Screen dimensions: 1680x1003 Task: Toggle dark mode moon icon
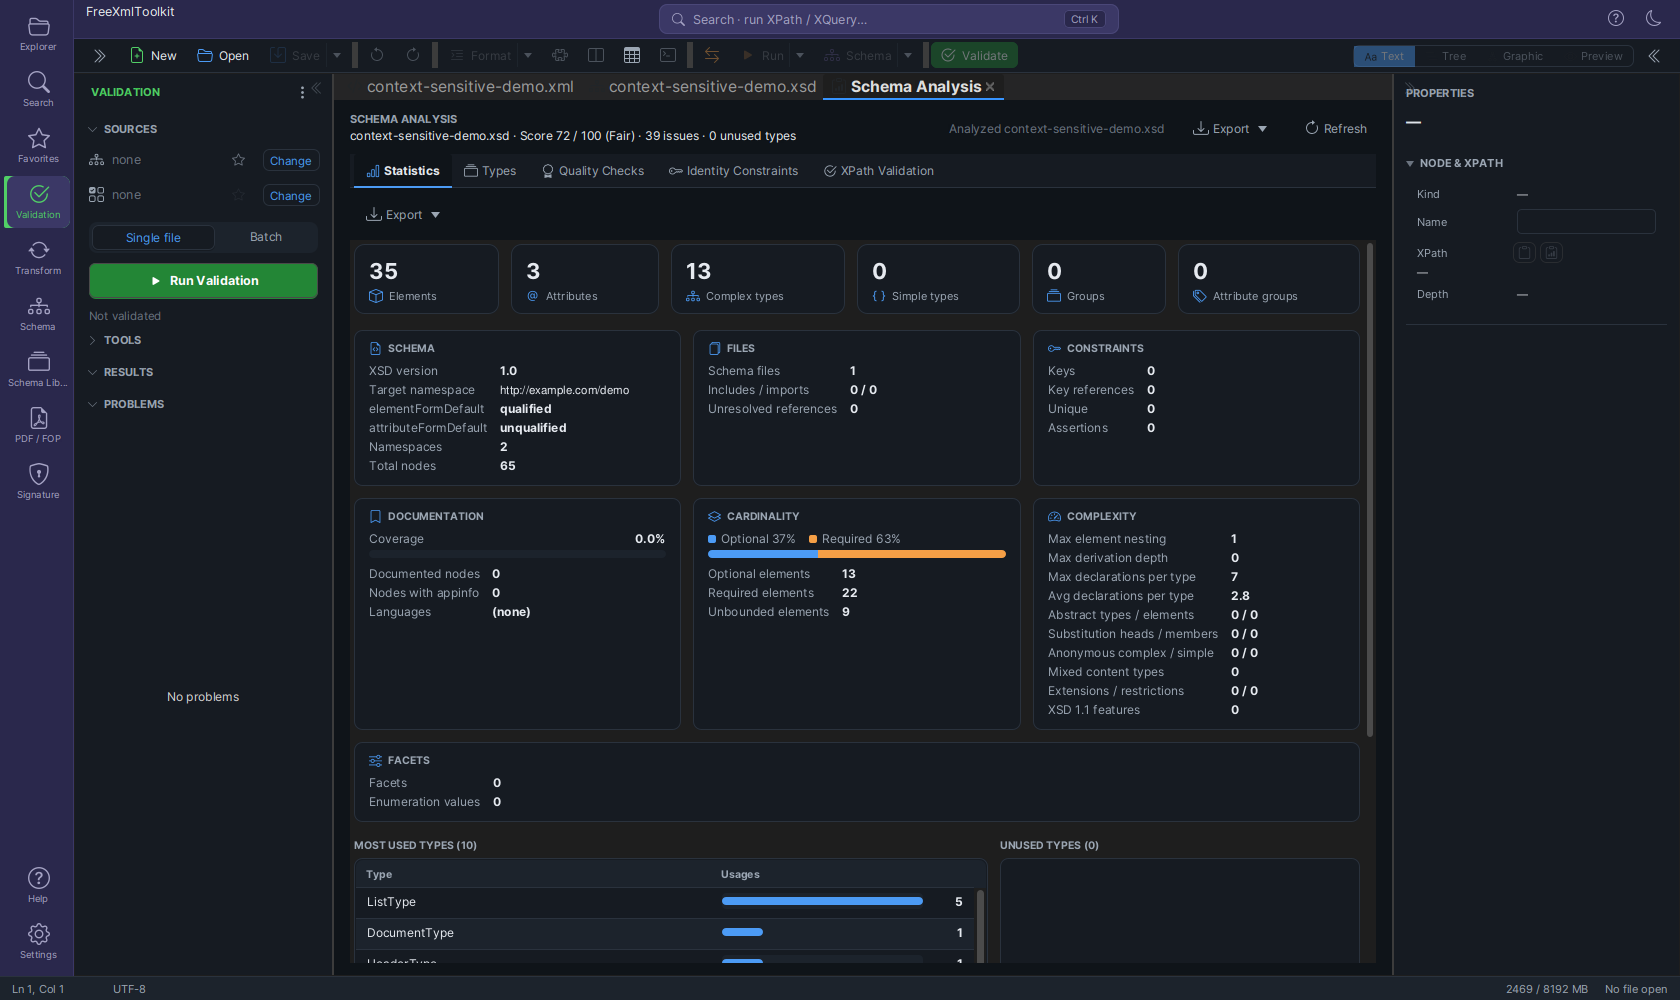[1653, 18]
